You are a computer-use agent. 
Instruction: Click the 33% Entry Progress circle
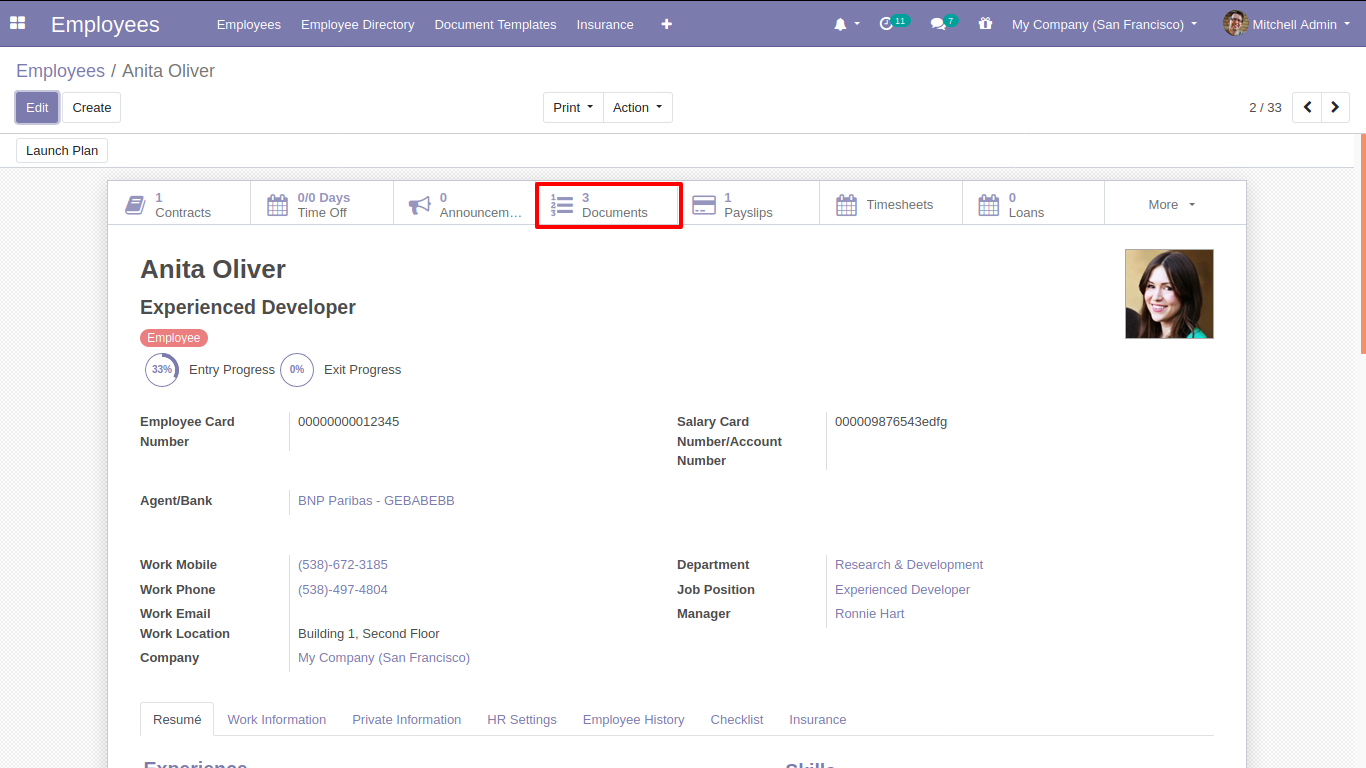click(x=162, y=369)
